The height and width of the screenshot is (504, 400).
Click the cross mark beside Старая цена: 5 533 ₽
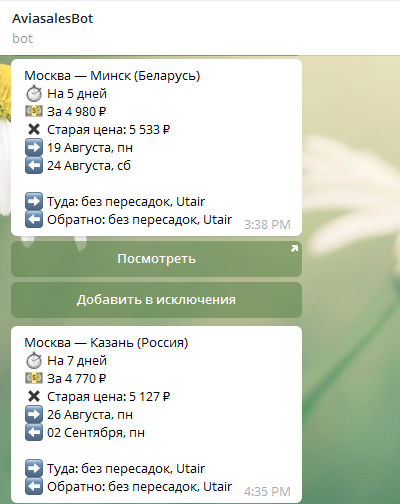pos(34,129)
